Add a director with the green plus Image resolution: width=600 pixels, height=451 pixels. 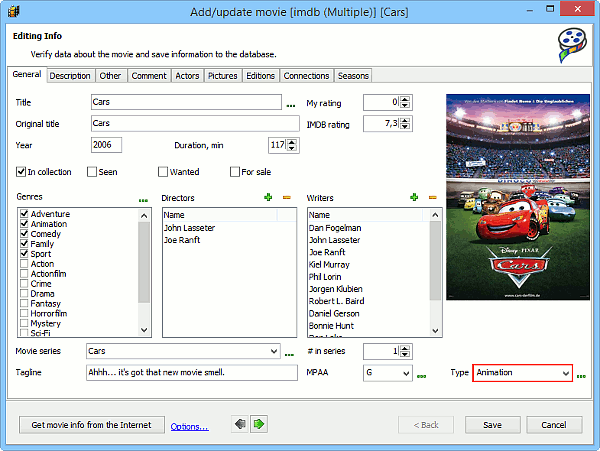(268, 197)
